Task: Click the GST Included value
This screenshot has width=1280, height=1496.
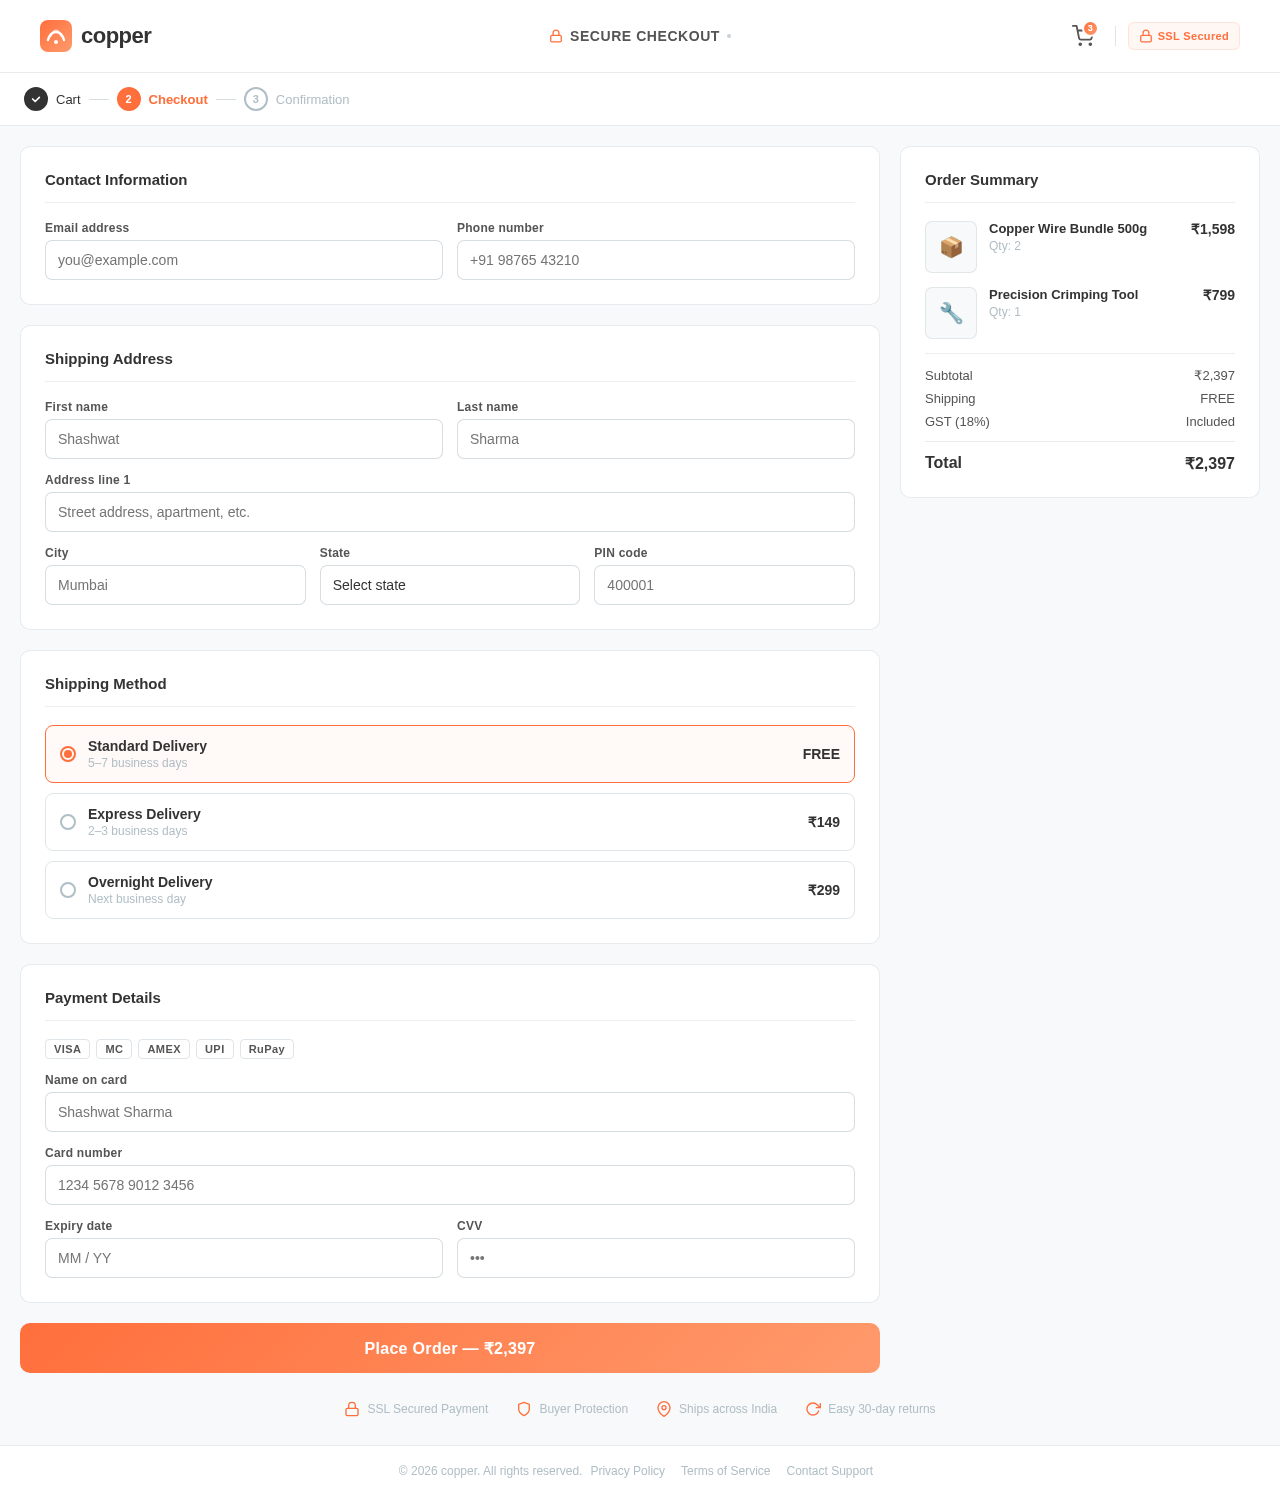Action: [x=1210, y=422]
